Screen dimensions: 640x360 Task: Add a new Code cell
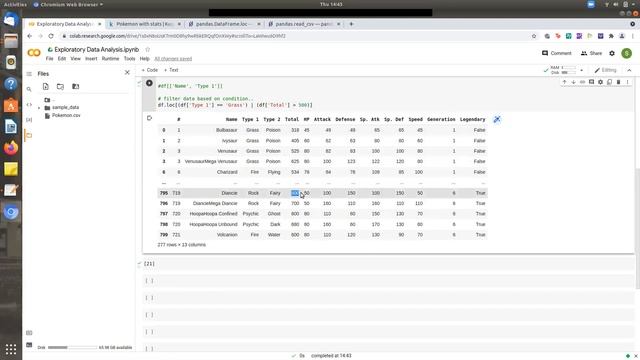click(150, 70)
